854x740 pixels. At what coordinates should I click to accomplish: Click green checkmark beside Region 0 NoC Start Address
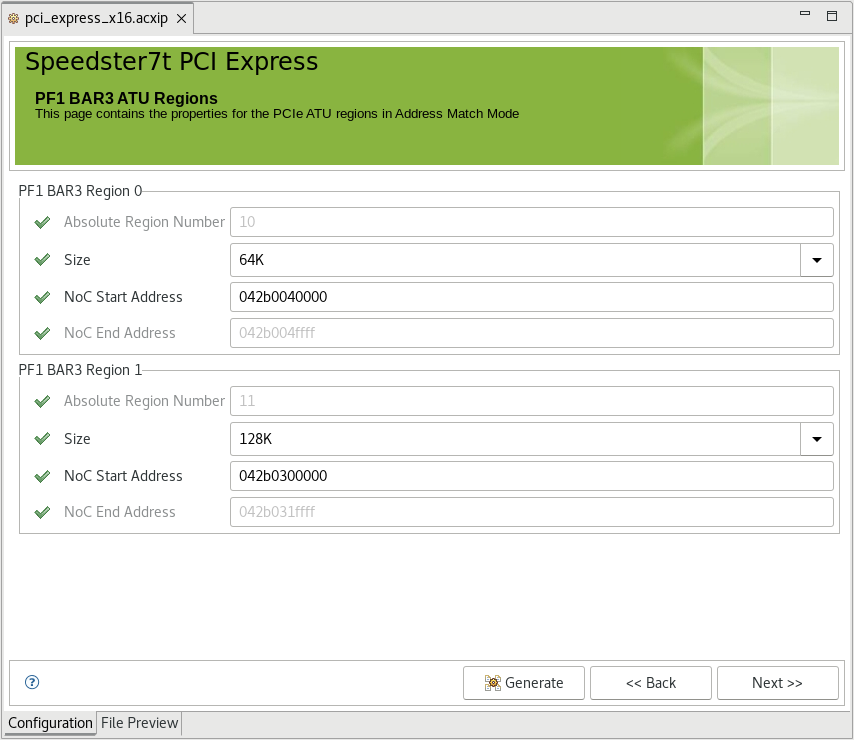click(x=42, y=297)
